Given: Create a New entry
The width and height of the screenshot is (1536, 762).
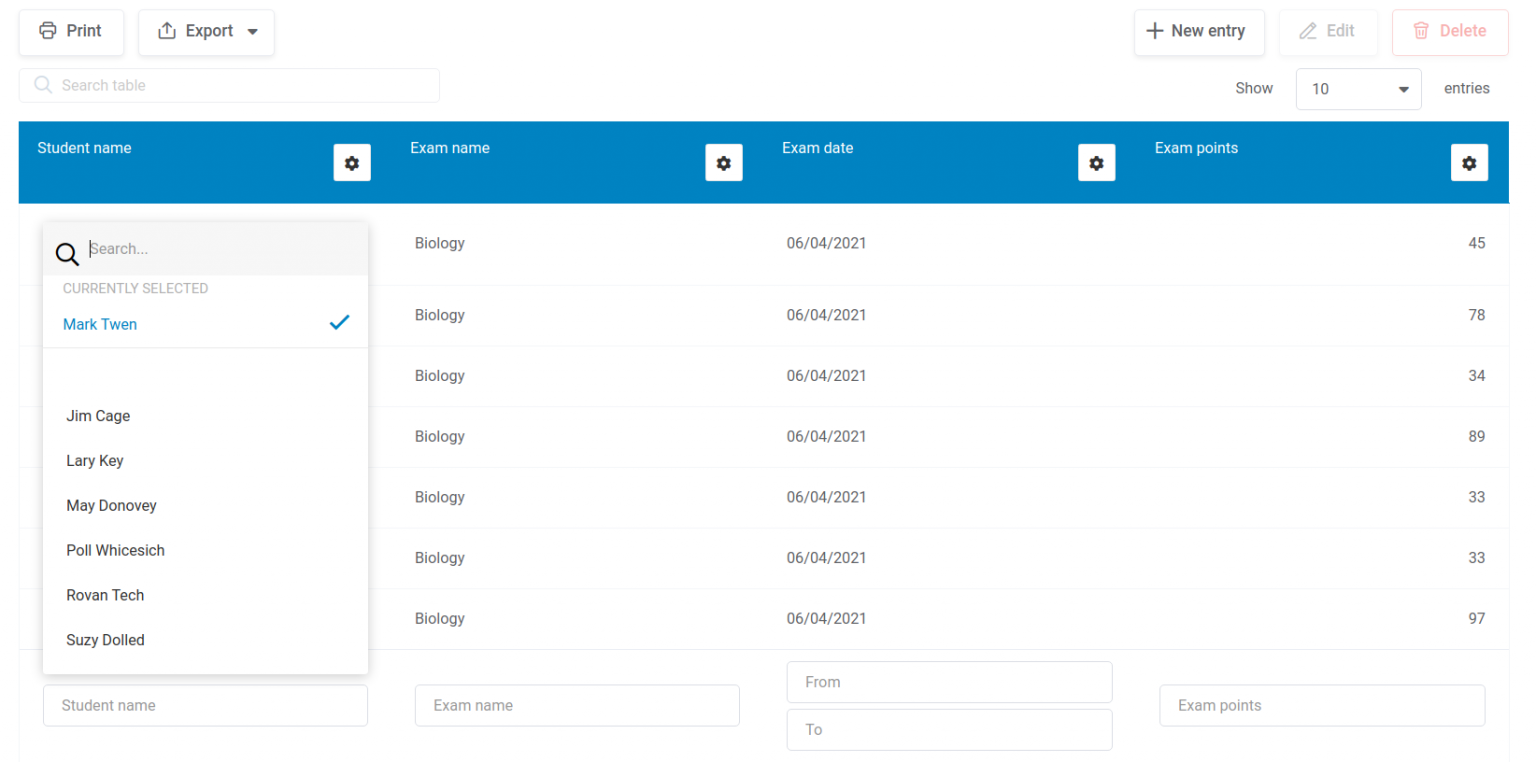Looking at the screenshot, I should (1199, 31).
